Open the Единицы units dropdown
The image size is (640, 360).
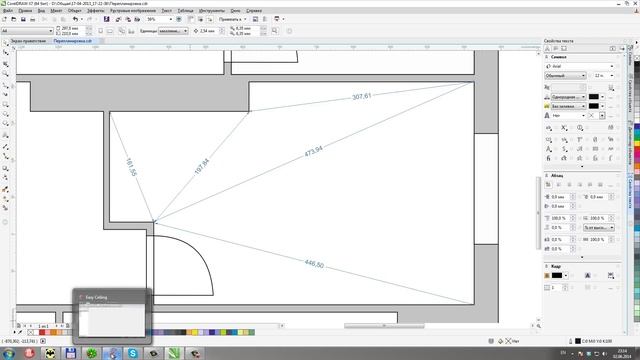173,31
